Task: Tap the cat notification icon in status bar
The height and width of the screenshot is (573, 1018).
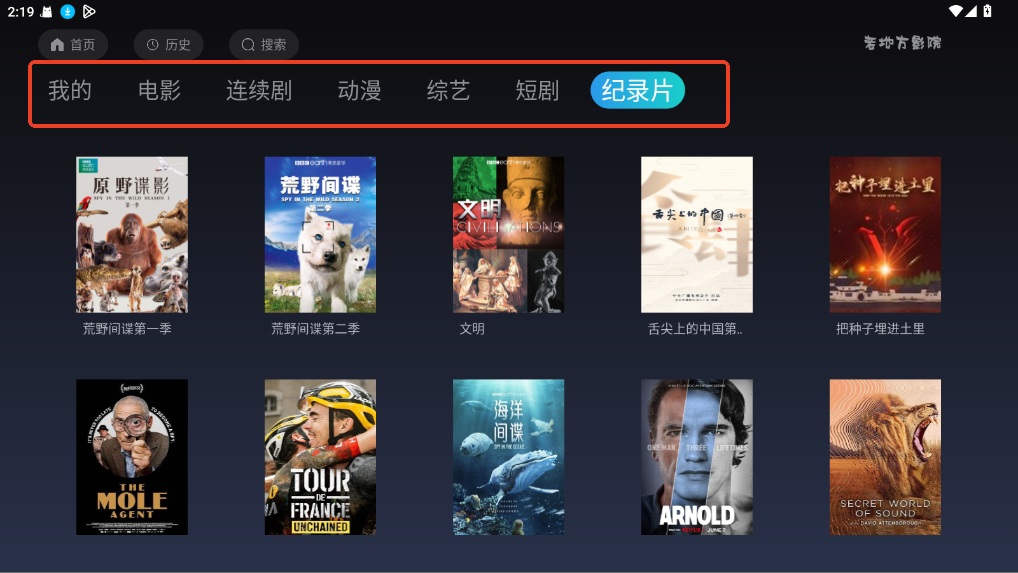Action: (46, 11)
